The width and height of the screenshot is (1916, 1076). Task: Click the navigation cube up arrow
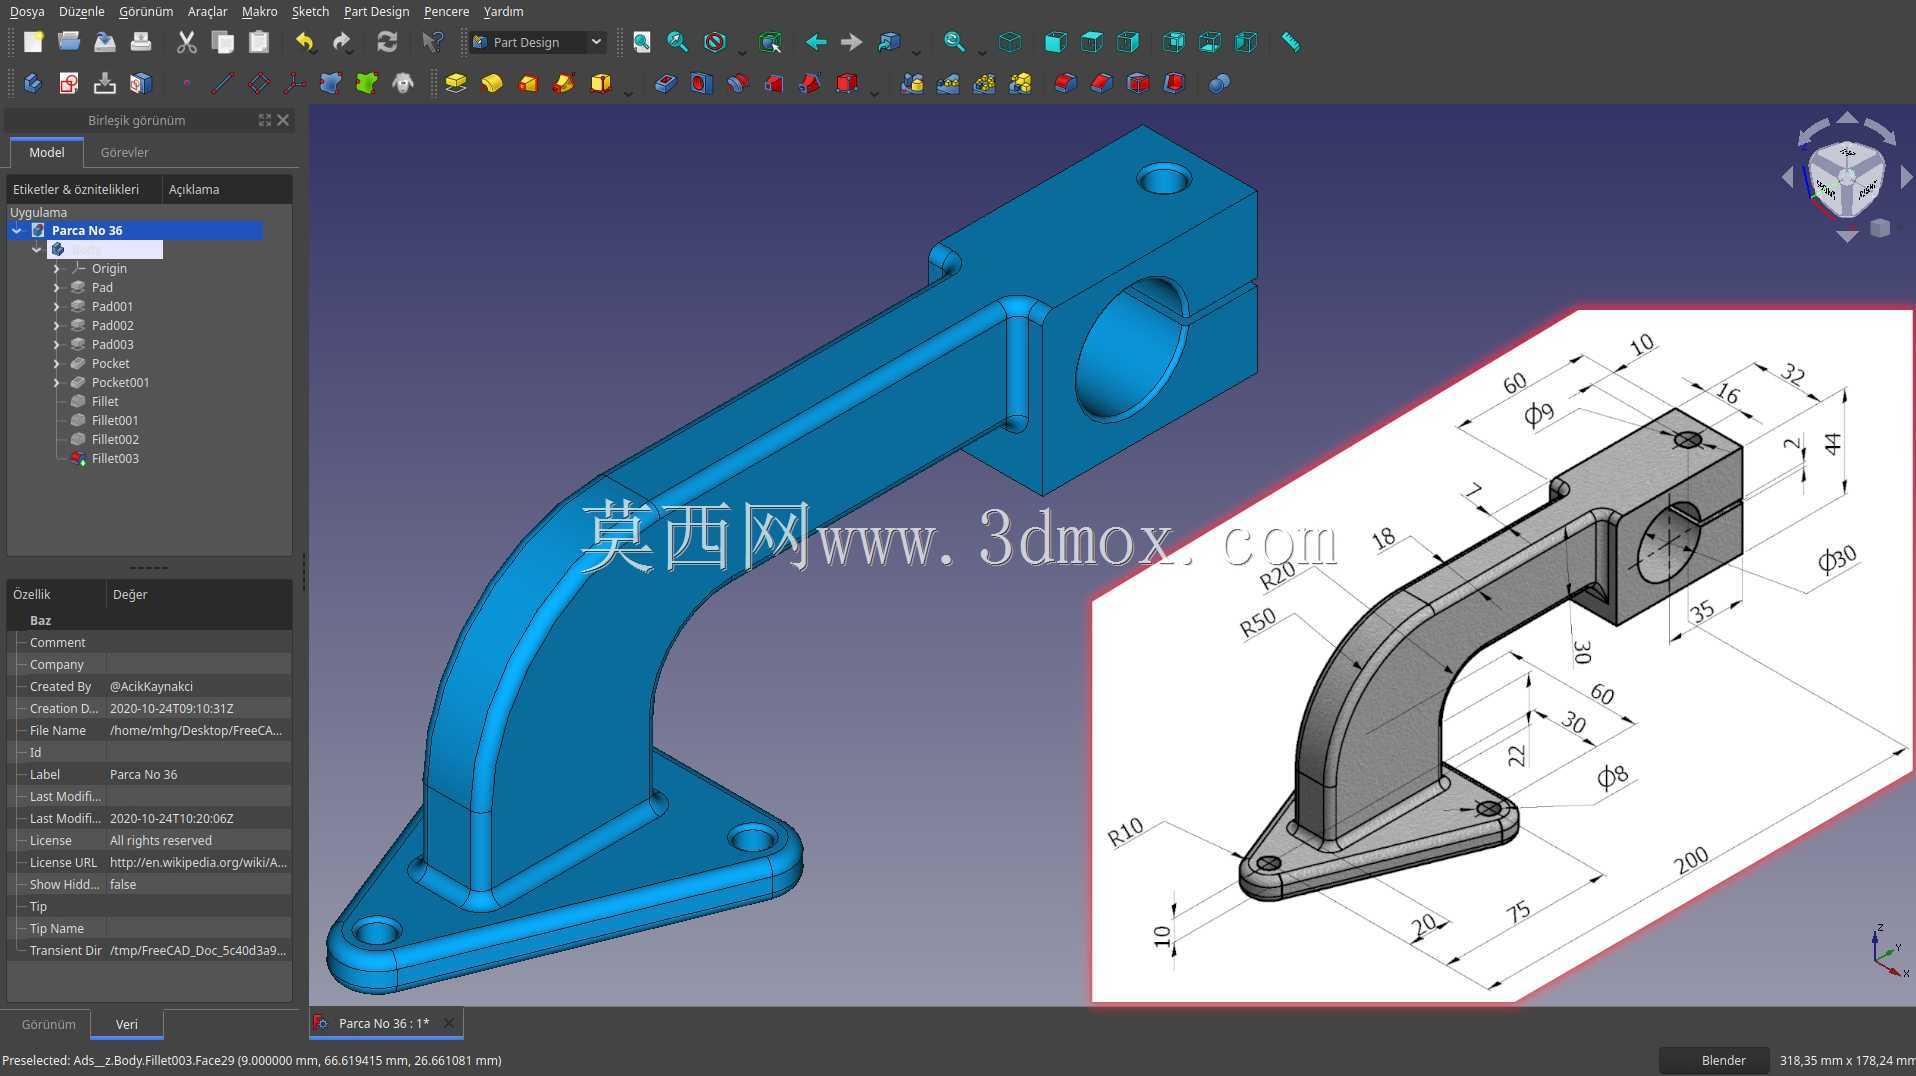(1847, 117)
